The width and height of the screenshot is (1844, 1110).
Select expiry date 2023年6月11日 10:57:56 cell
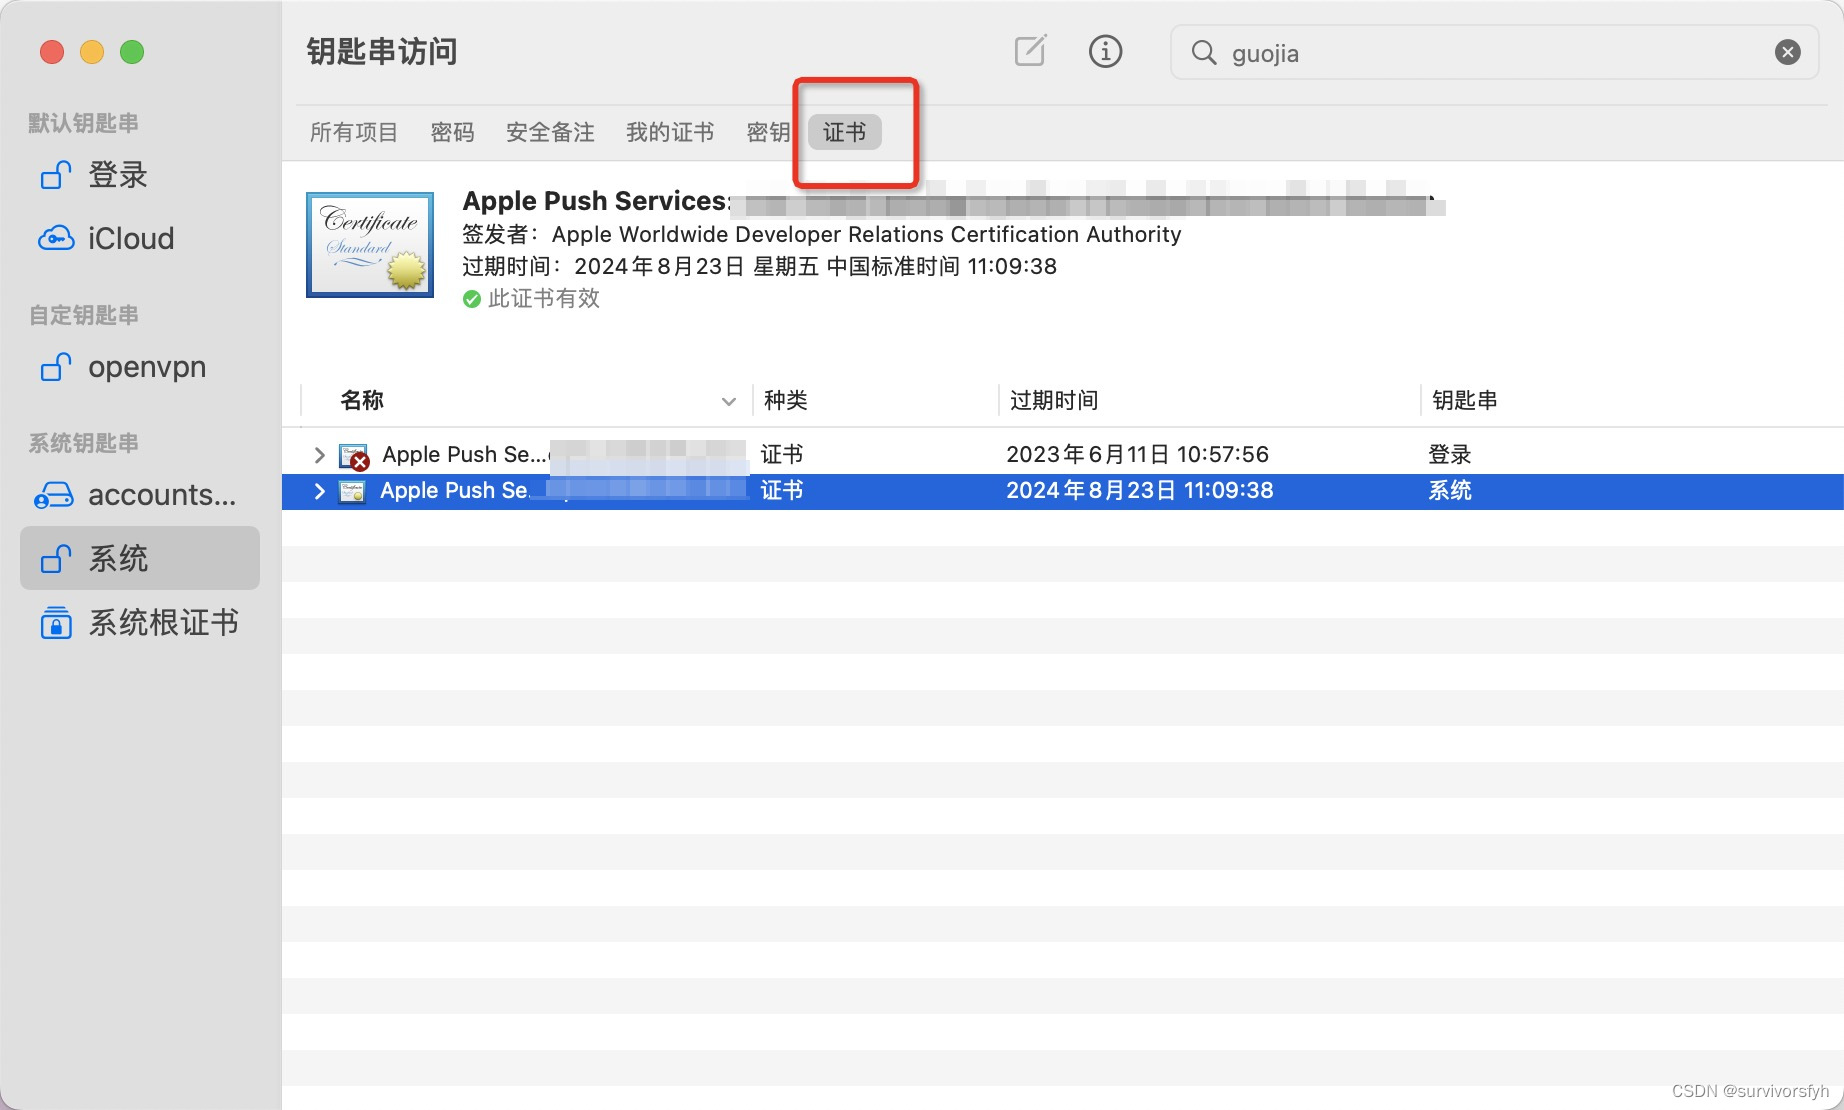pos(1137,454)
